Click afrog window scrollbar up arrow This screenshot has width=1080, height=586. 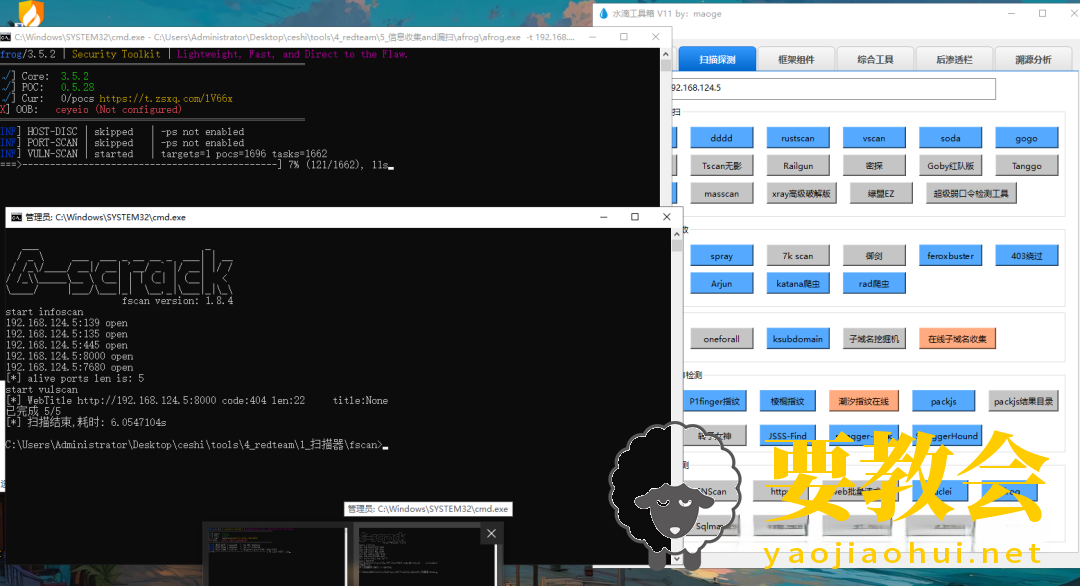click(665, 54)
